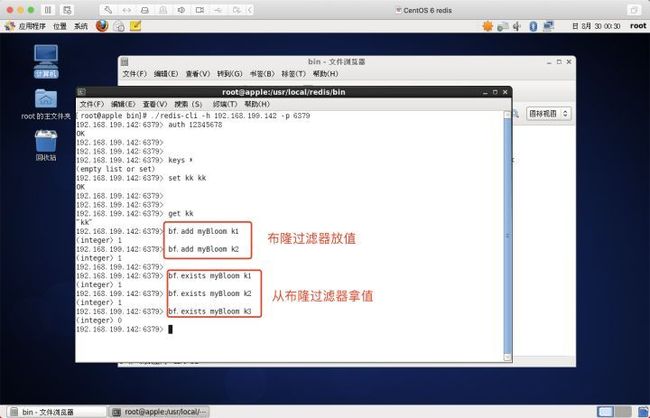The height and width of the screenshot is (418, 650).
Task: Click the terminal vertical scrollbar
Action: point(507,236)
